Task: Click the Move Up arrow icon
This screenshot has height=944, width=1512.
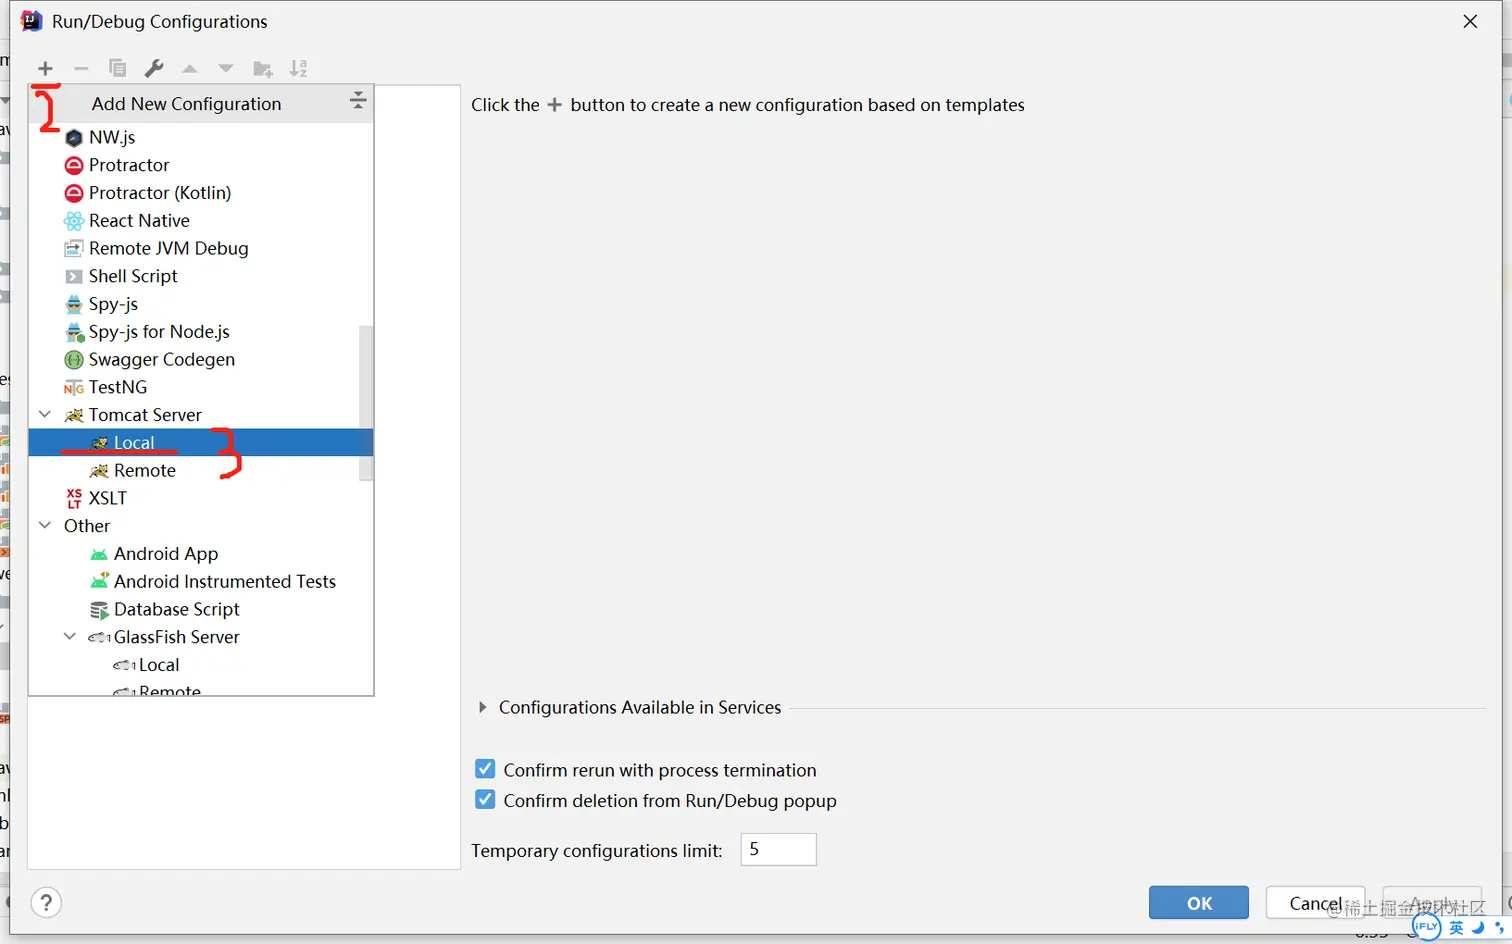Action: click(190, 68)
